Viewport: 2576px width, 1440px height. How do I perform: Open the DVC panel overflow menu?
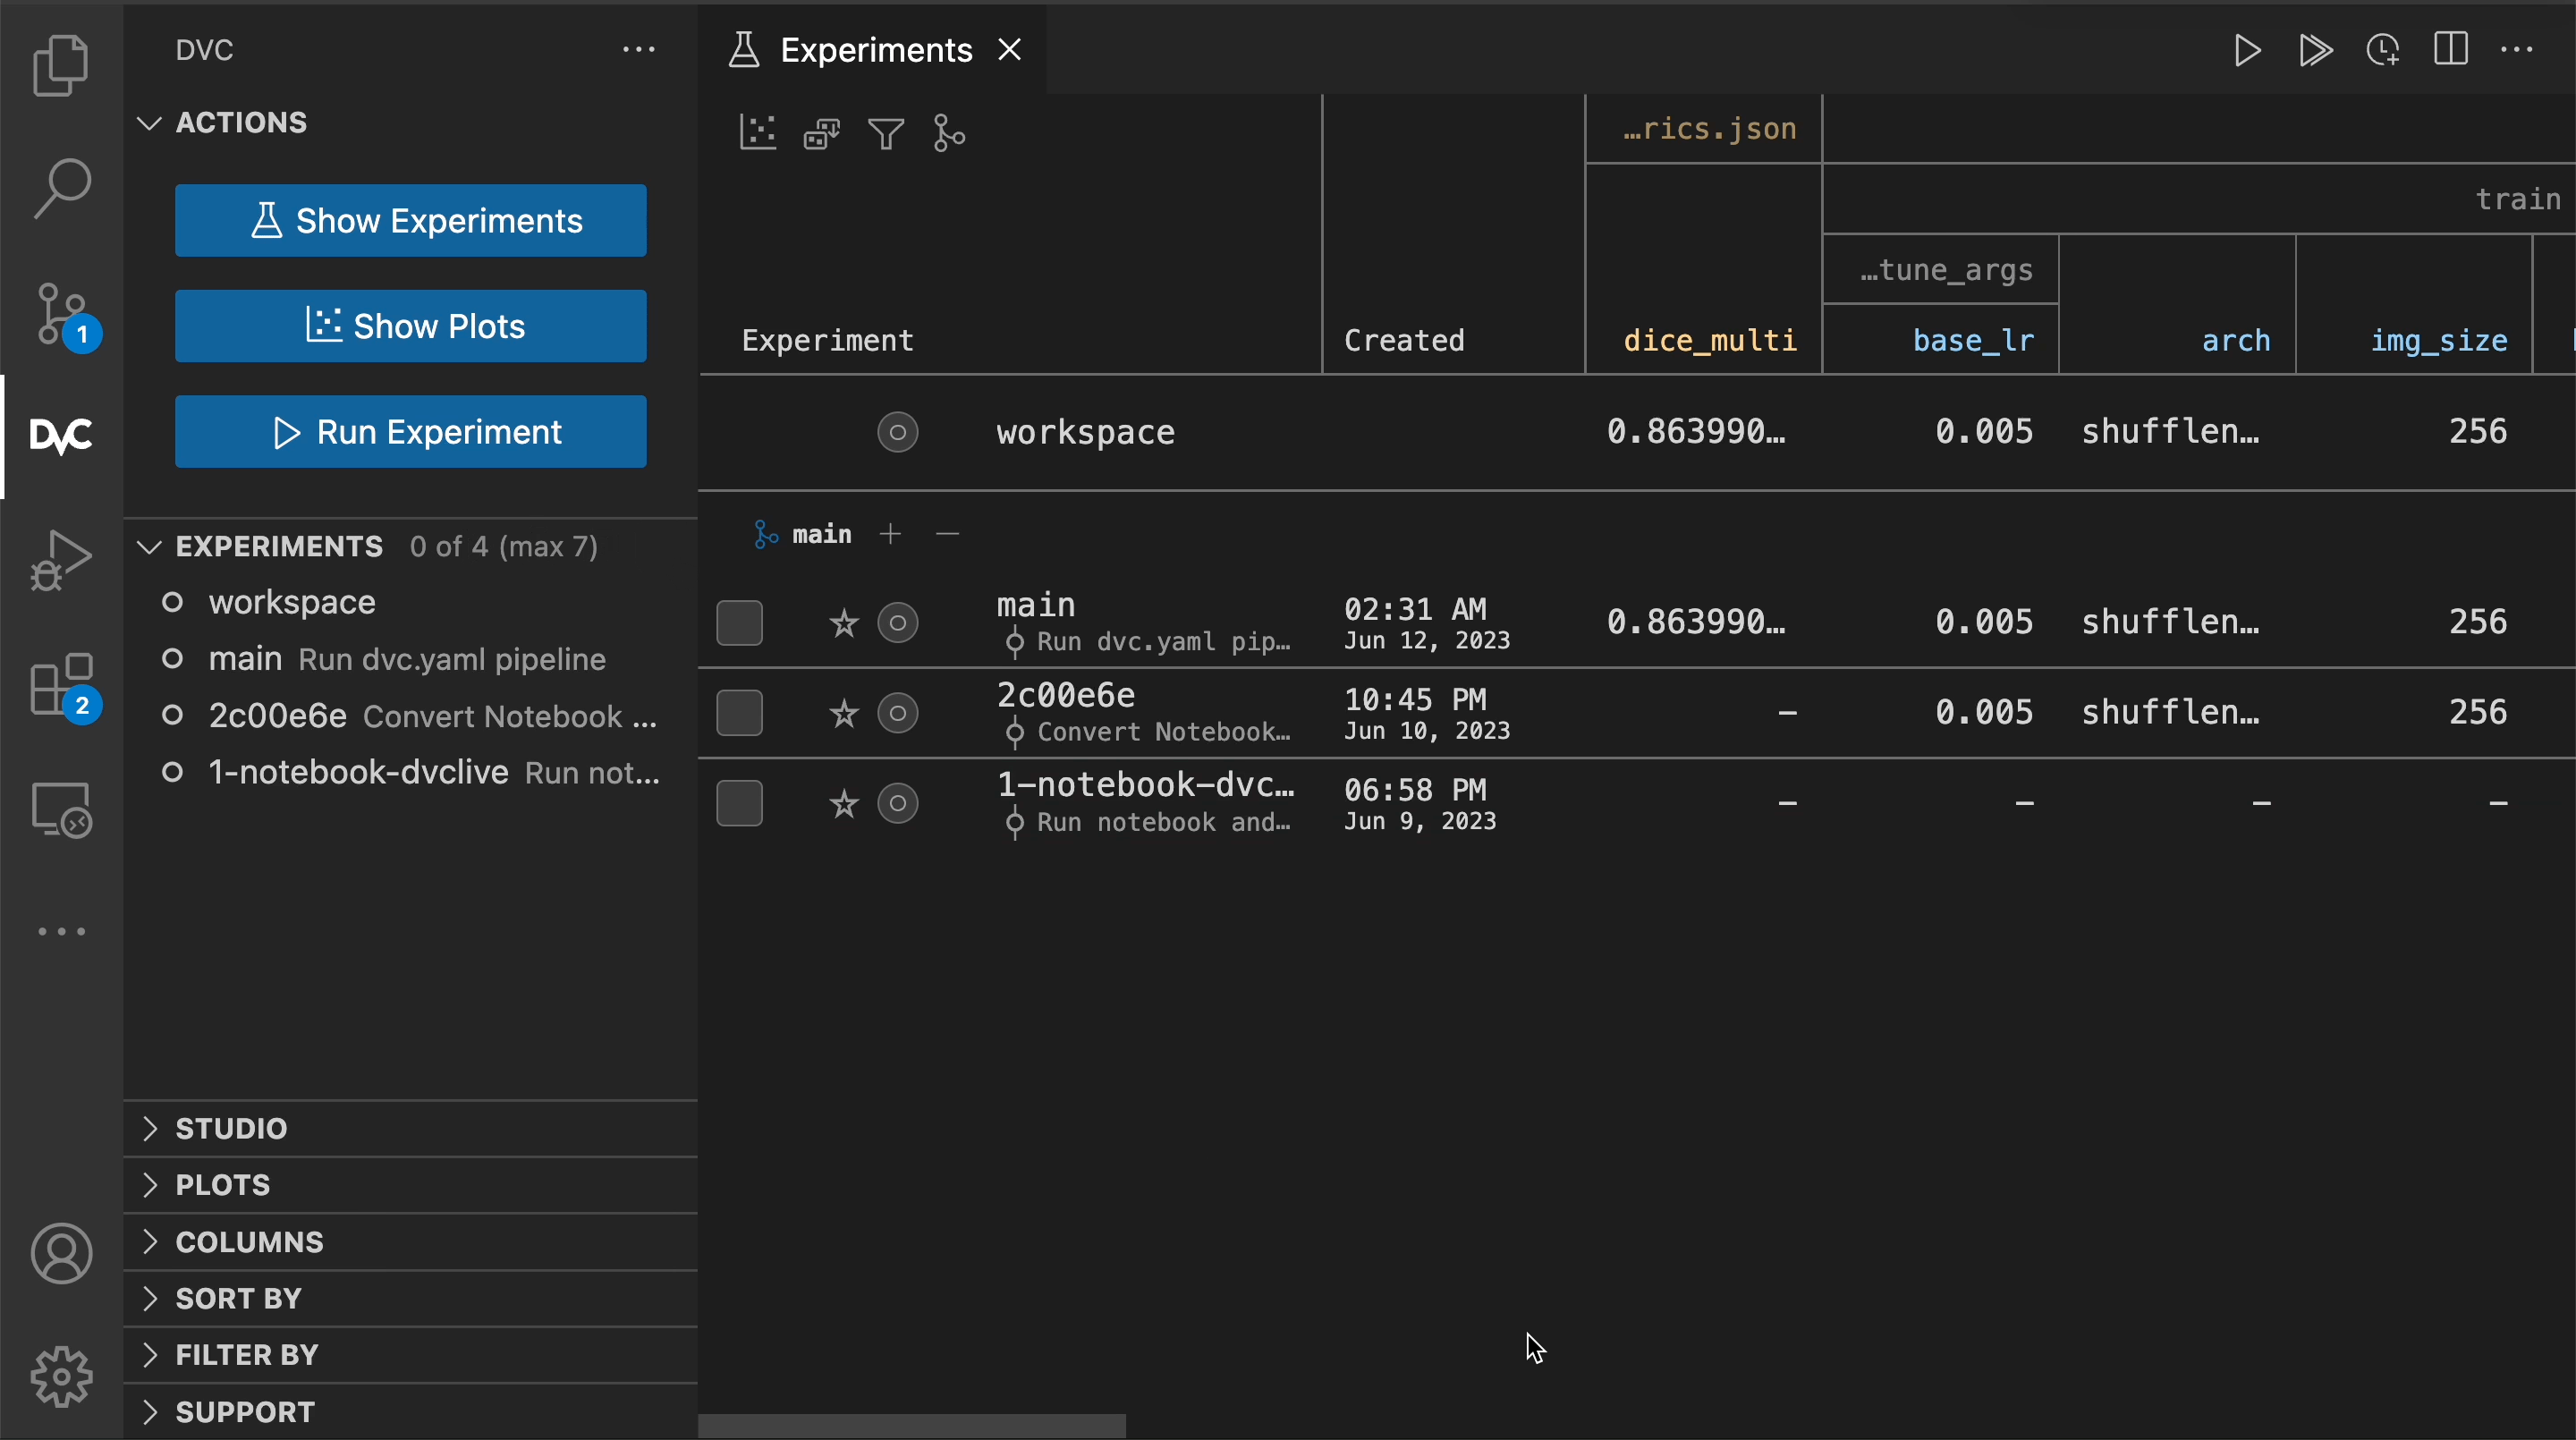640,49
